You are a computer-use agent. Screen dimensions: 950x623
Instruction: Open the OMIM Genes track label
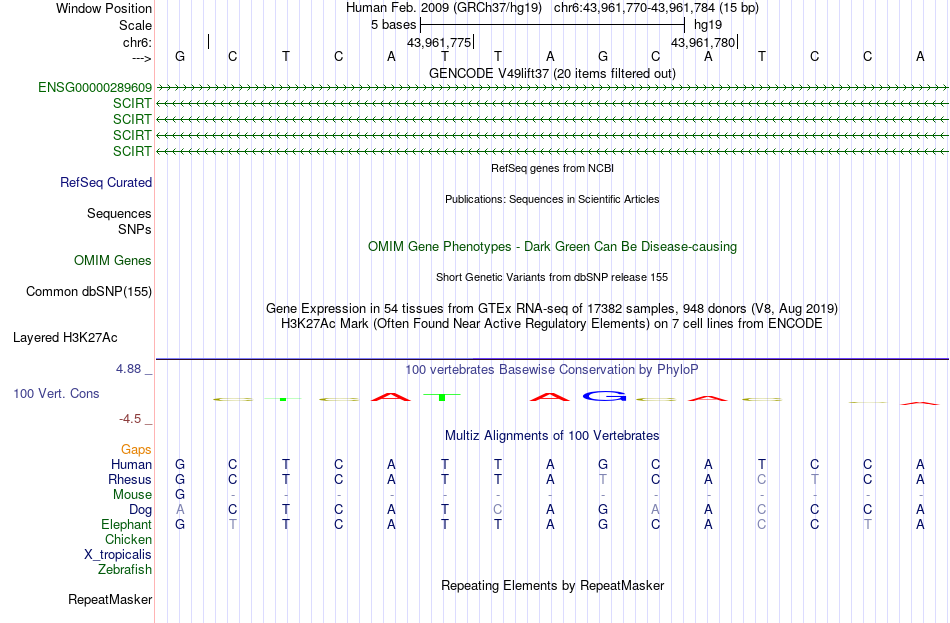113,261
